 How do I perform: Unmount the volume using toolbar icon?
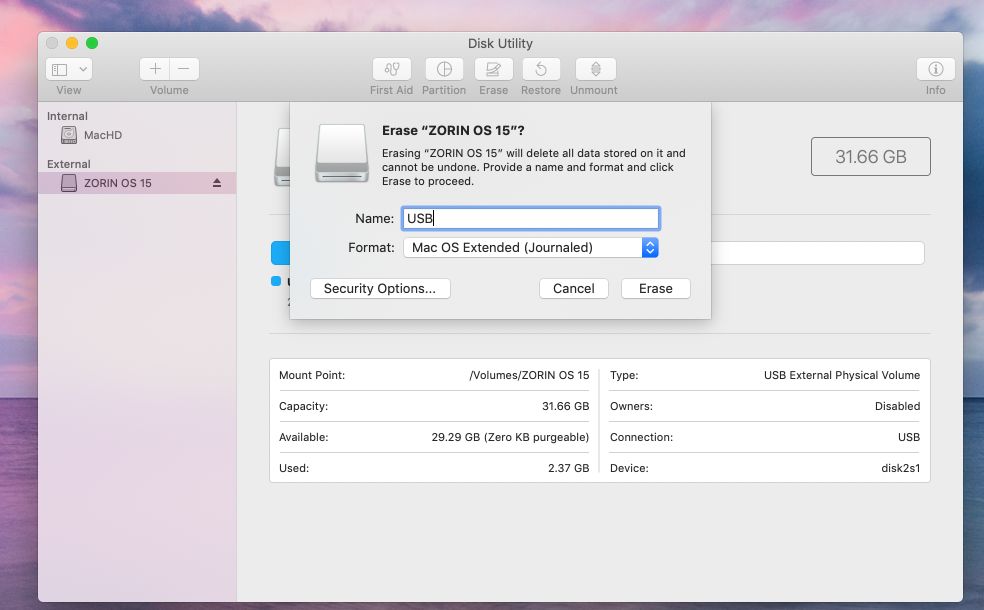point(595,69)
